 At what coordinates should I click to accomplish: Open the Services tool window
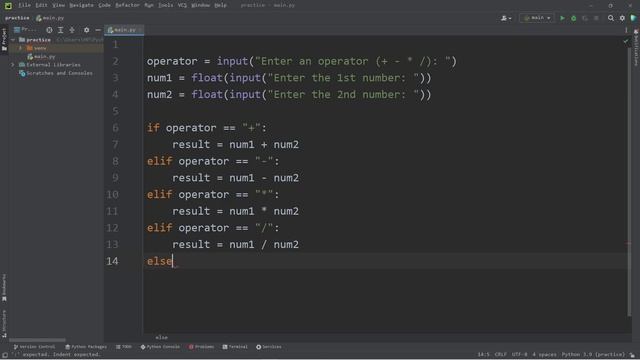tap(269, 347)
